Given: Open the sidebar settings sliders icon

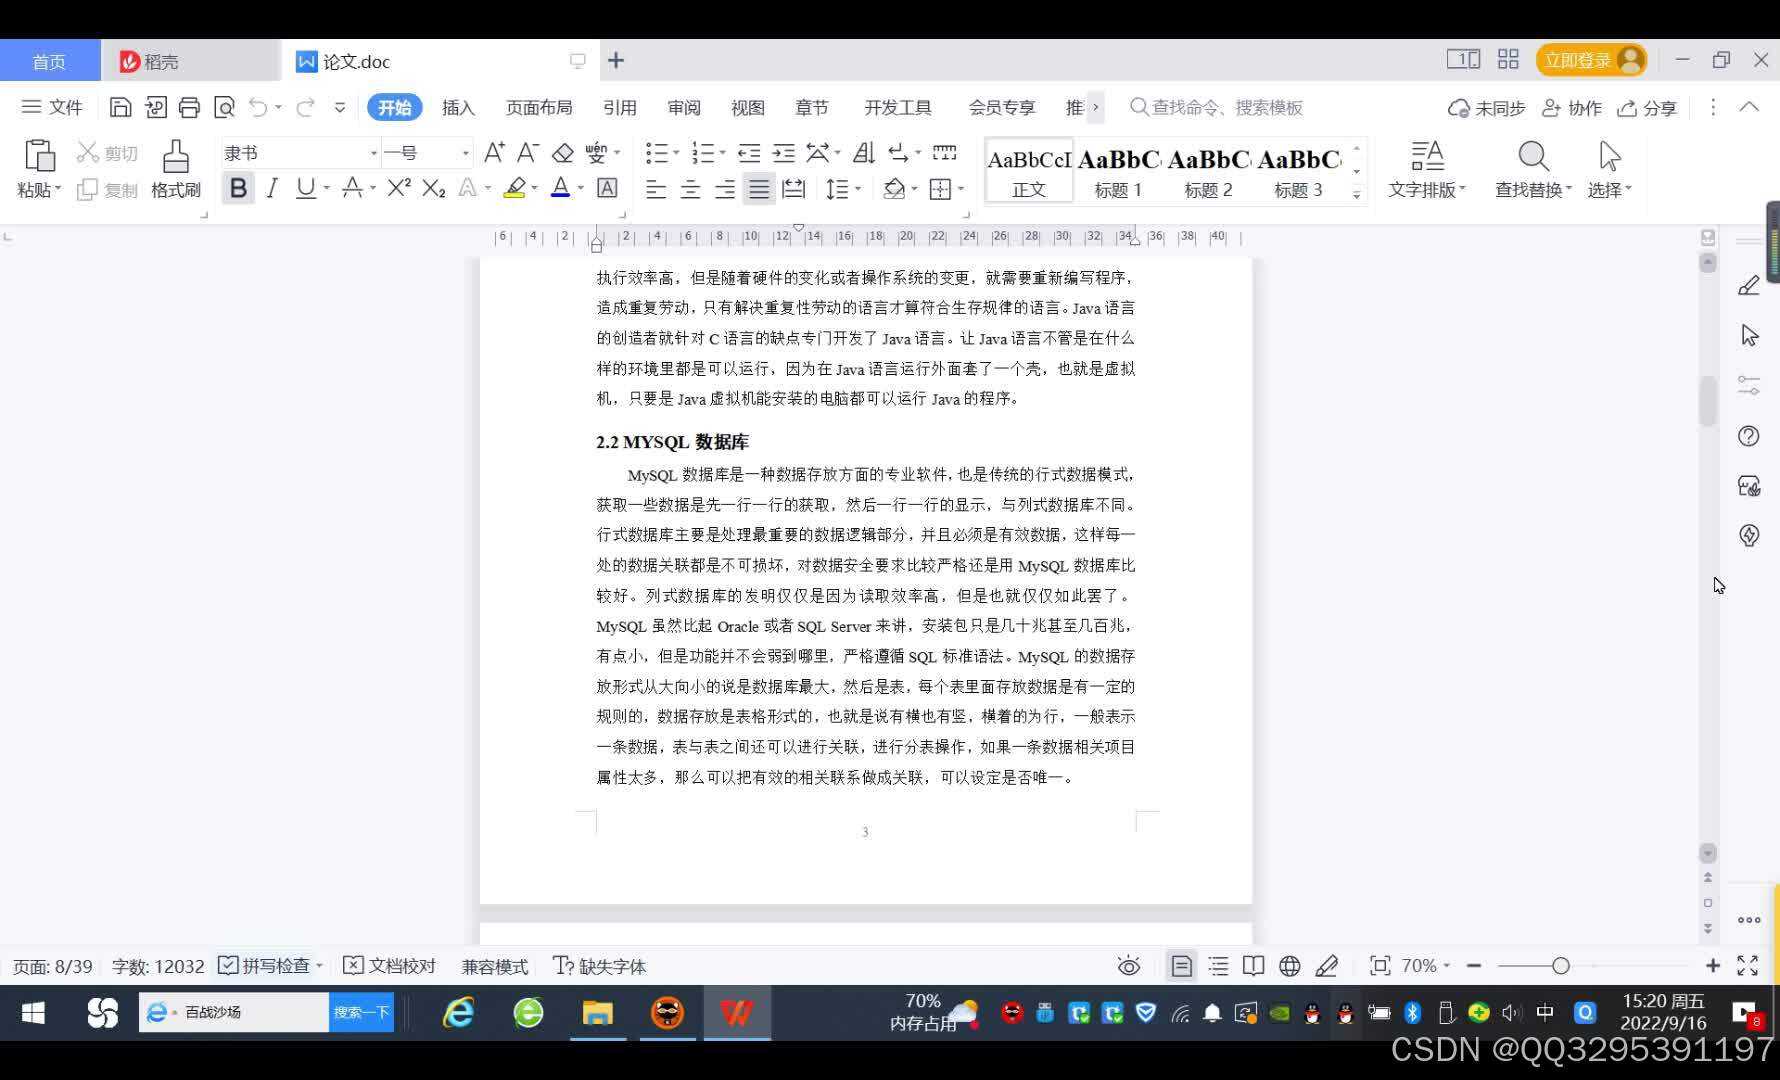Looking at the screenshot, I should click(1749, 385).
